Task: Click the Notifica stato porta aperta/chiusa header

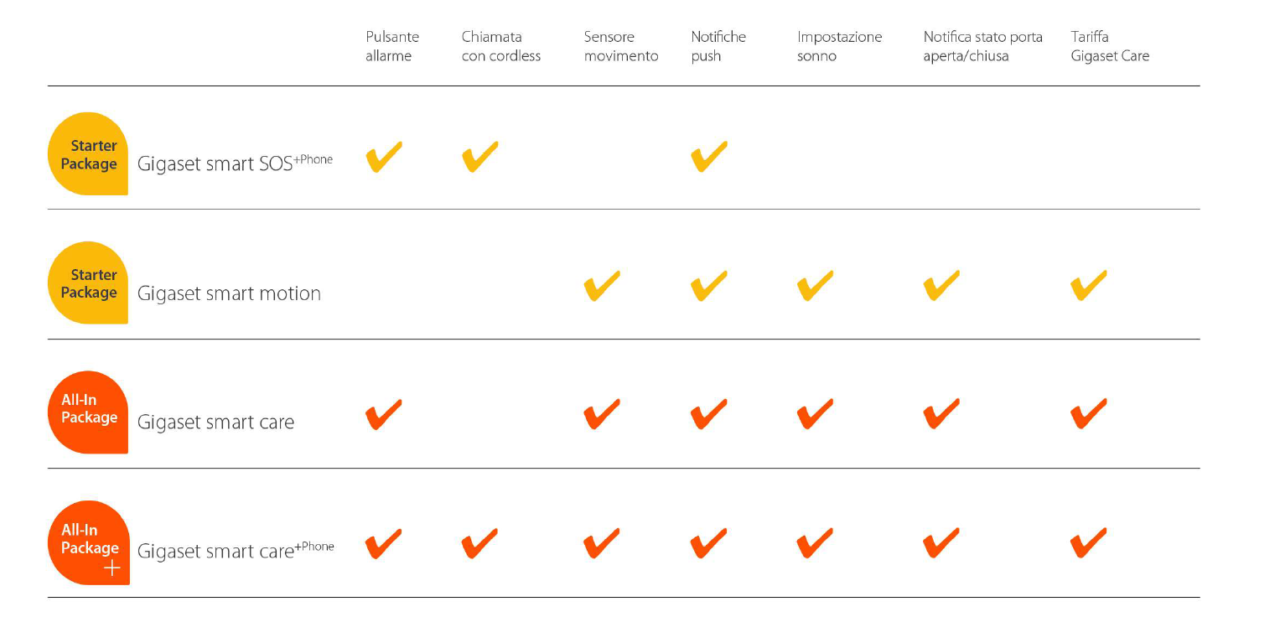Action: click(x=982, y=46)
